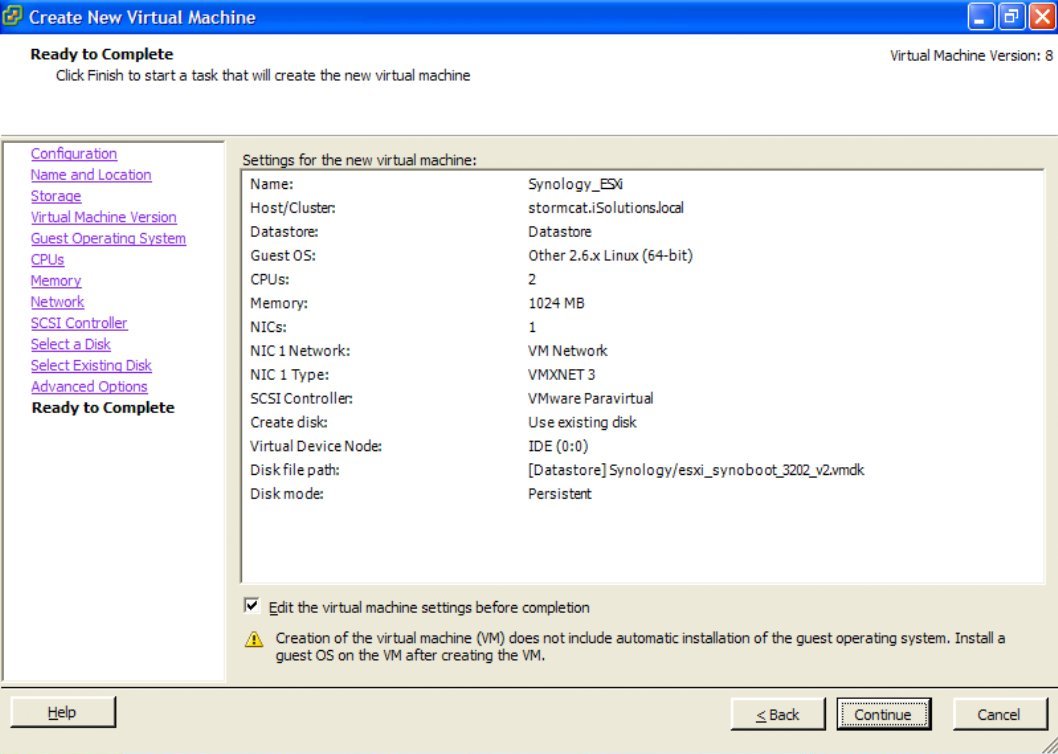This screenshot has height=754, width=1058.
Task: Click the Virtual Machine Version: 8 label
Action: [971, 56]
